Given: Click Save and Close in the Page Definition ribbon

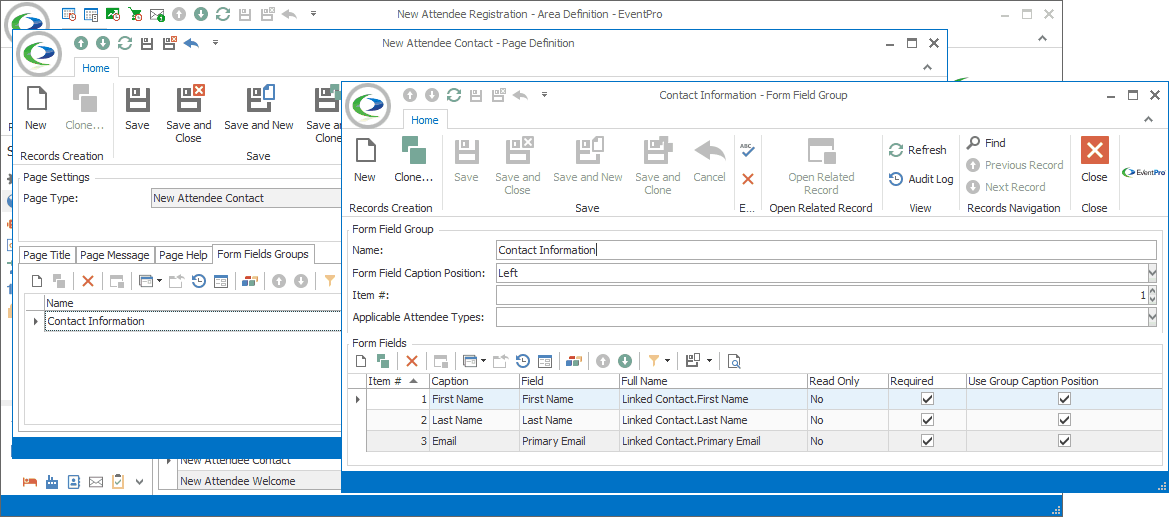Looking at the screenshot, I should point(189,113).
